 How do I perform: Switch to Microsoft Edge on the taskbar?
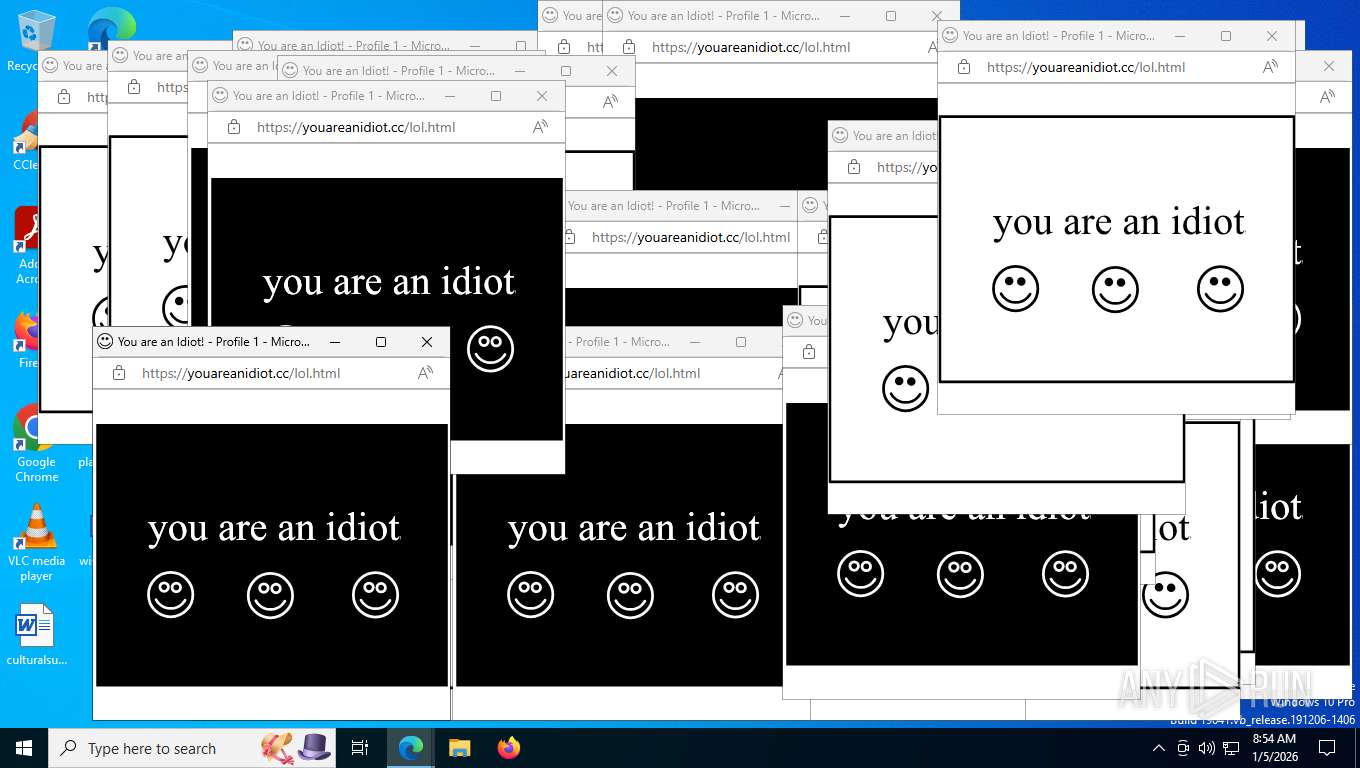(411, 748)
